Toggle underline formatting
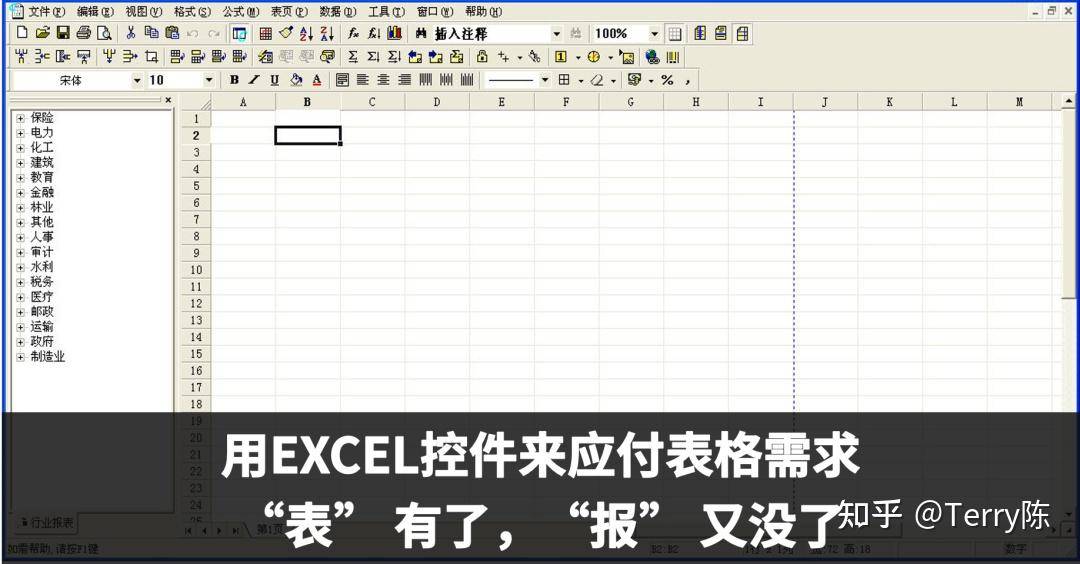 275,80
